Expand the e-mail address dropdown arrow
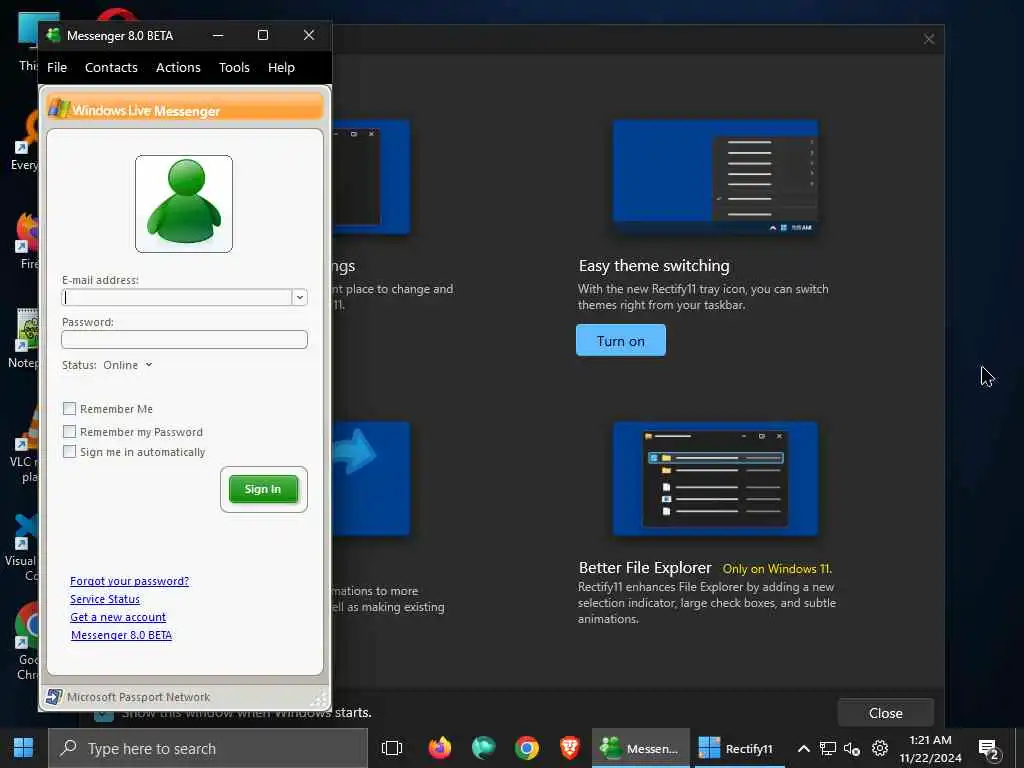Image resolution: width=1024 pixels, height=768 pixels. tap(300, 298)
